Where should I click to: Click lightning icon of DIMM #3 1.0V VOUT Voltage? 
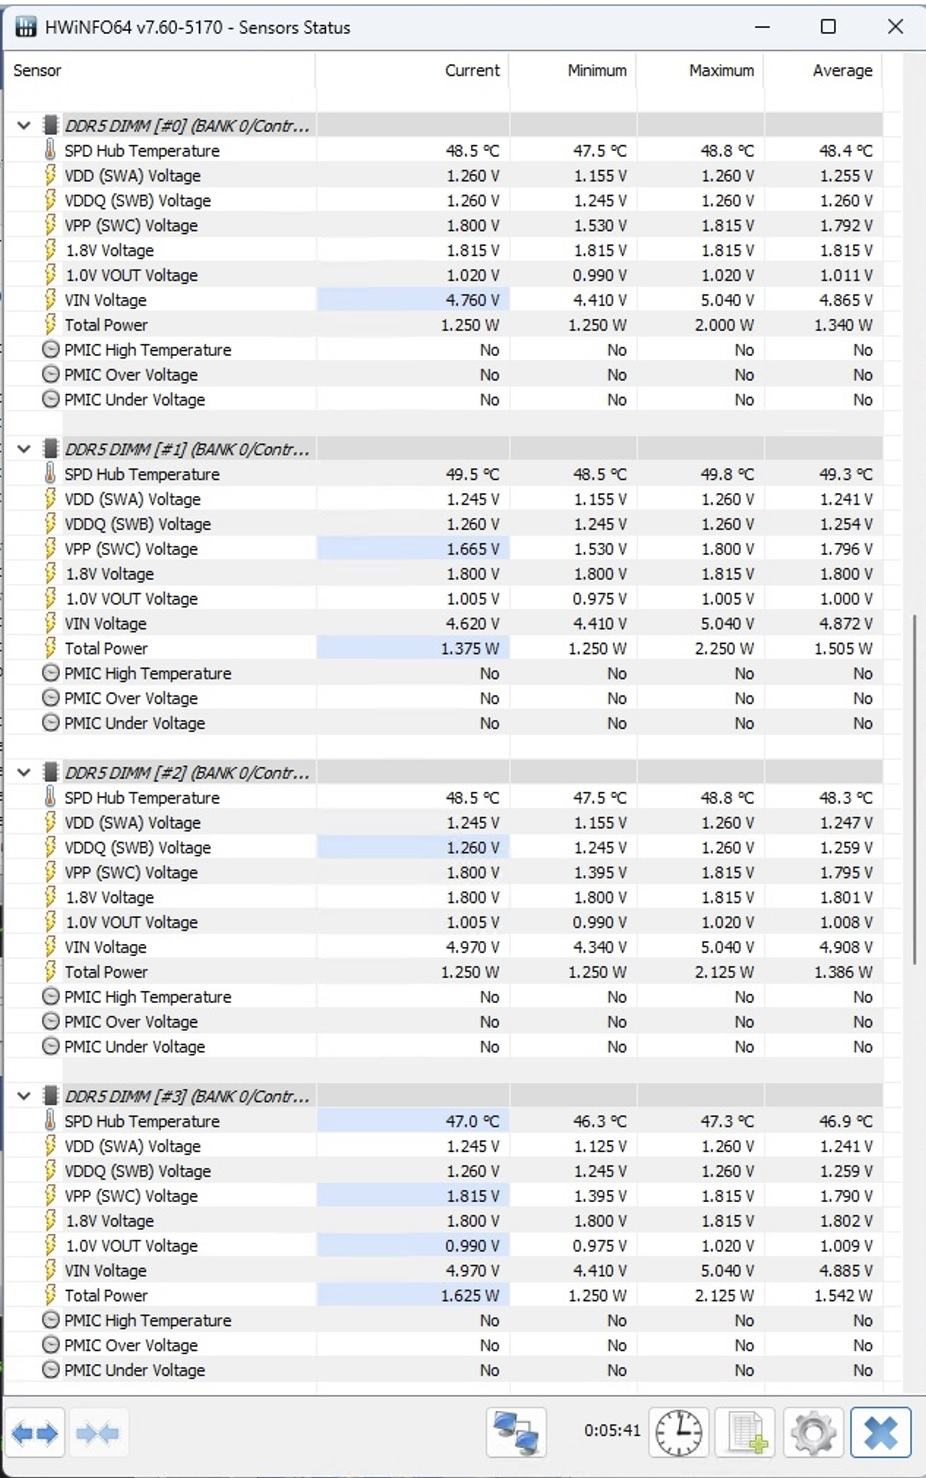point(50,1245)
